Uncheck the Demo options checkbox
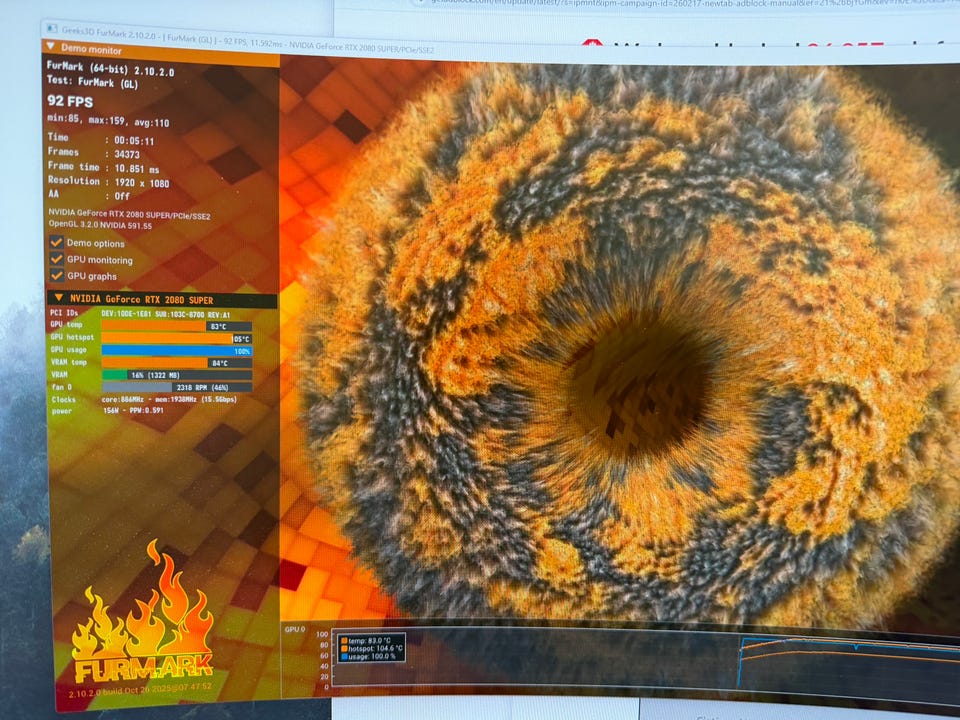960x720 pixels. click(x=56, y=242)
